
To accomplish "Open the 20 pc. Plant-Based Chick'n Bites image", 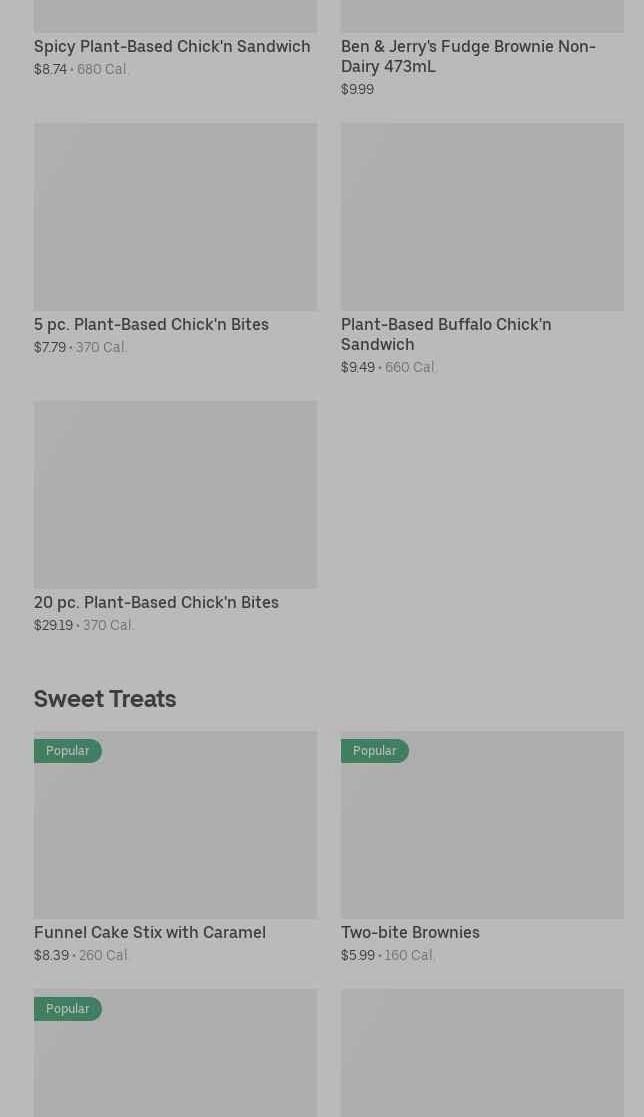I will pyautogui.click(x=175, y=494).
